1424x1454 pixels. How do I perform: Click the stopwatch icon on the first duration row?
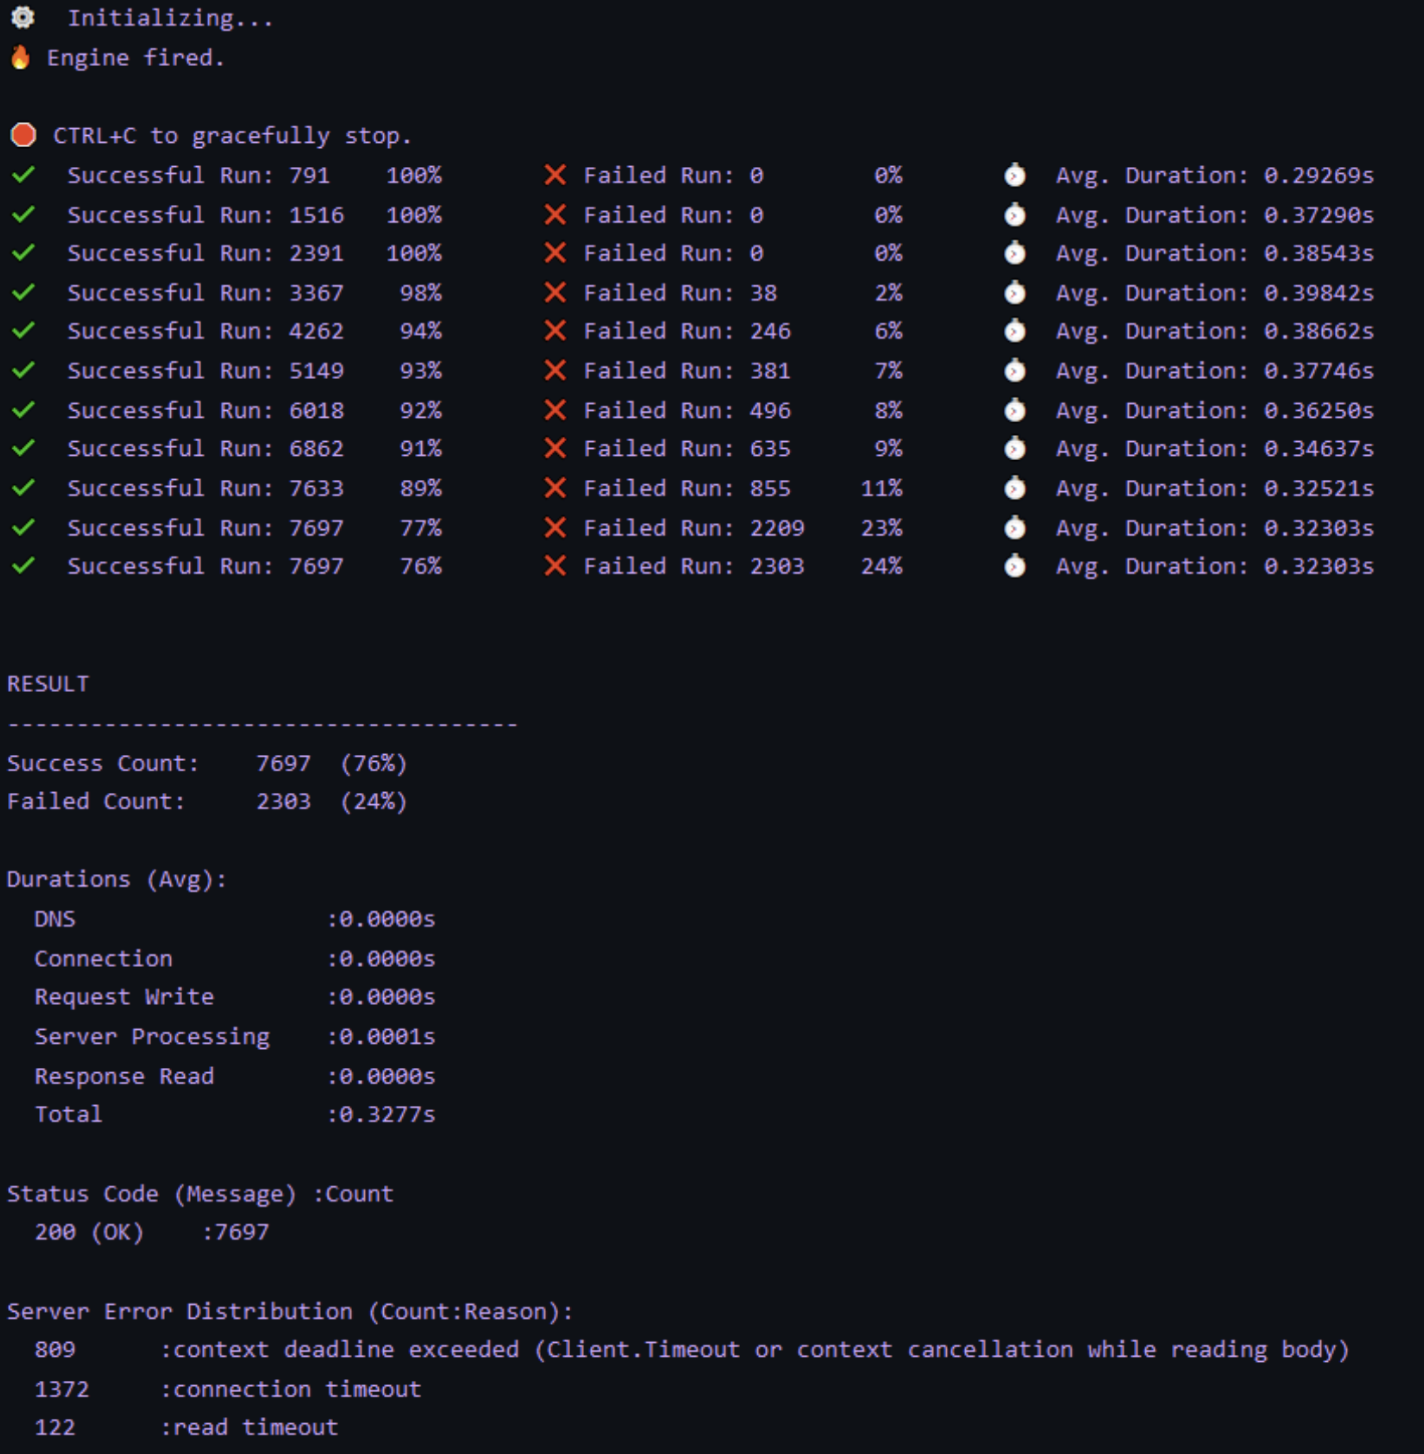click(x=1014, y=175)
